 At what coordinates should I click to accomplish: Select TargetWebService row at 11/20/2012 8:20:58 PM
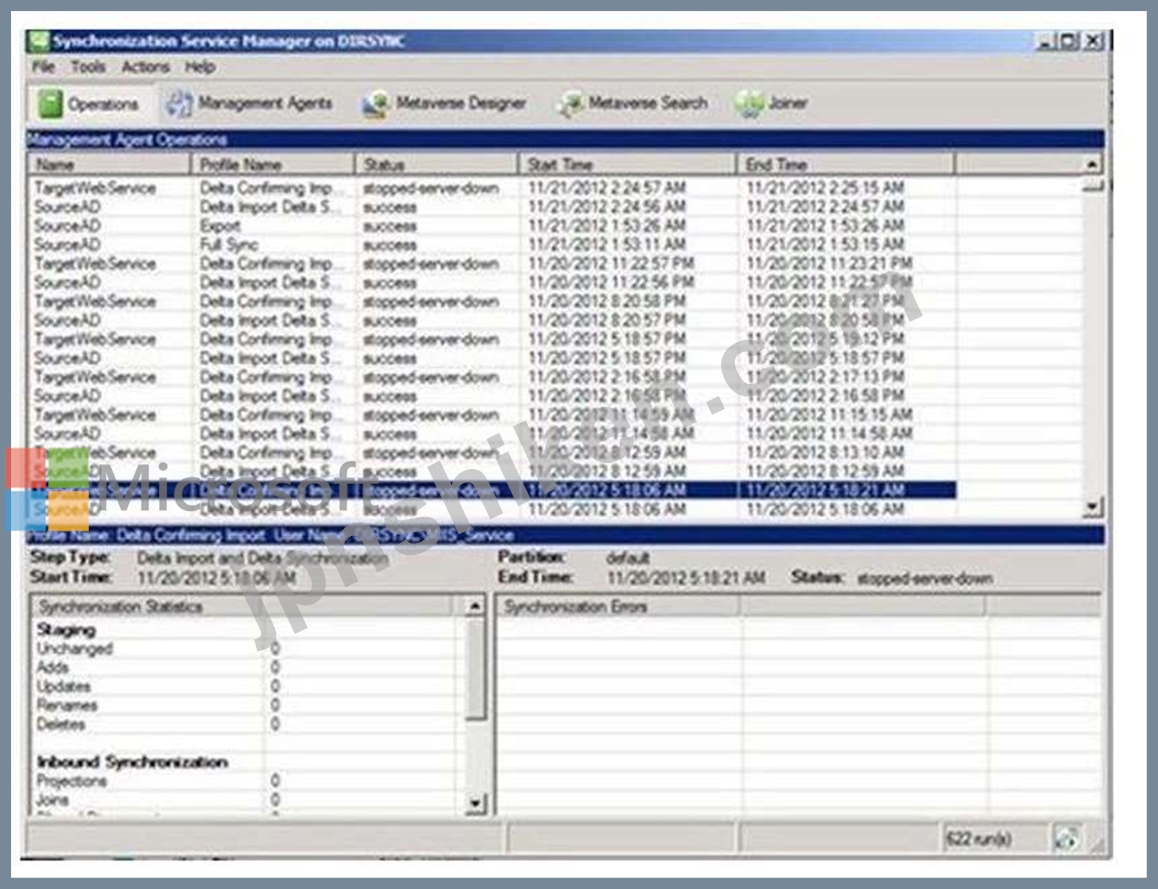pyautogui.click(x=492, y=301)
